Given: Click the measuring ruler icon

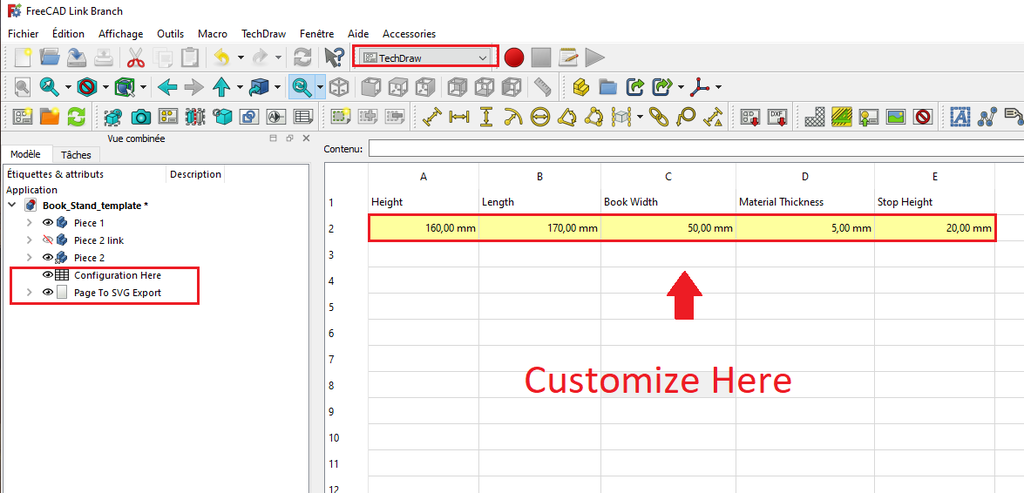Looking at the screenshot, I should (x=542, y=87).
